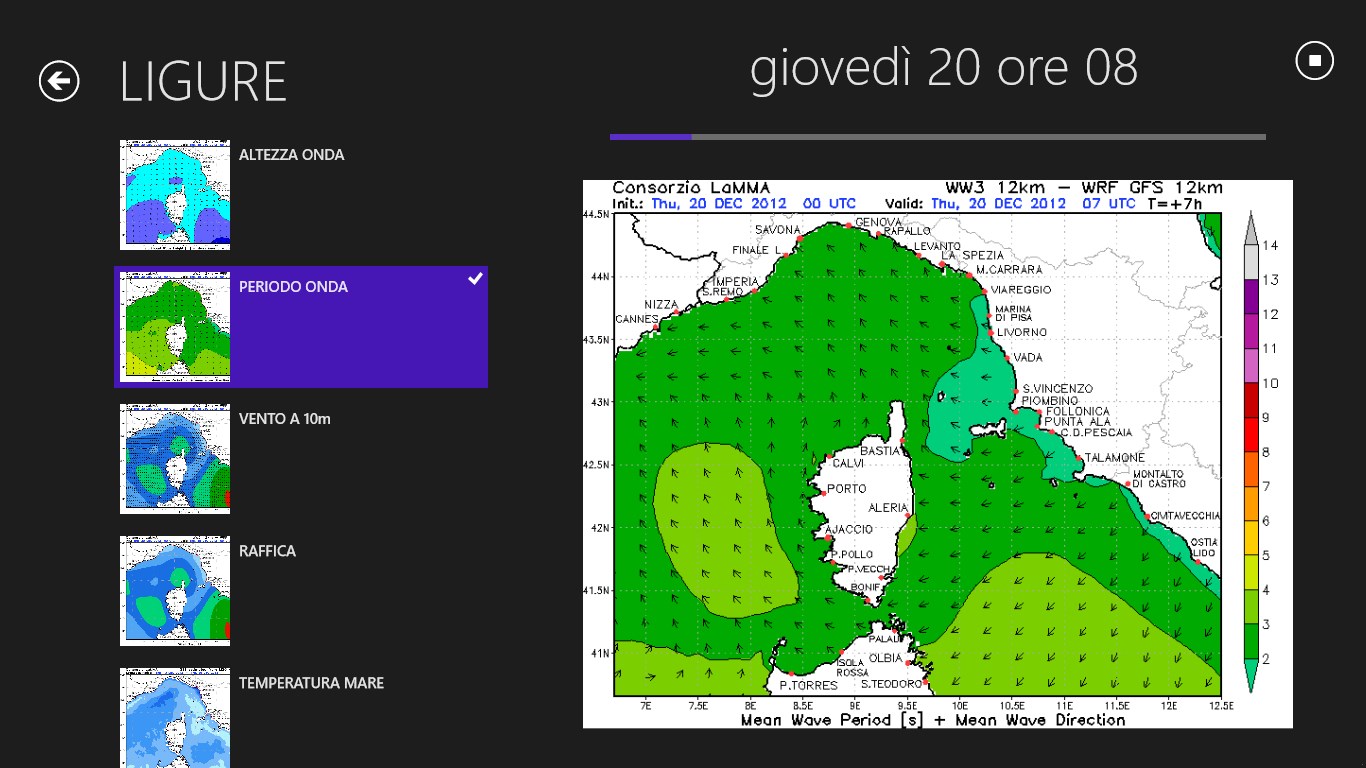This screenshot has height=768, width=1366.
Task: Jump ahead on the gray timeline track
Action: pyautogui.click(x=978, y=137)
